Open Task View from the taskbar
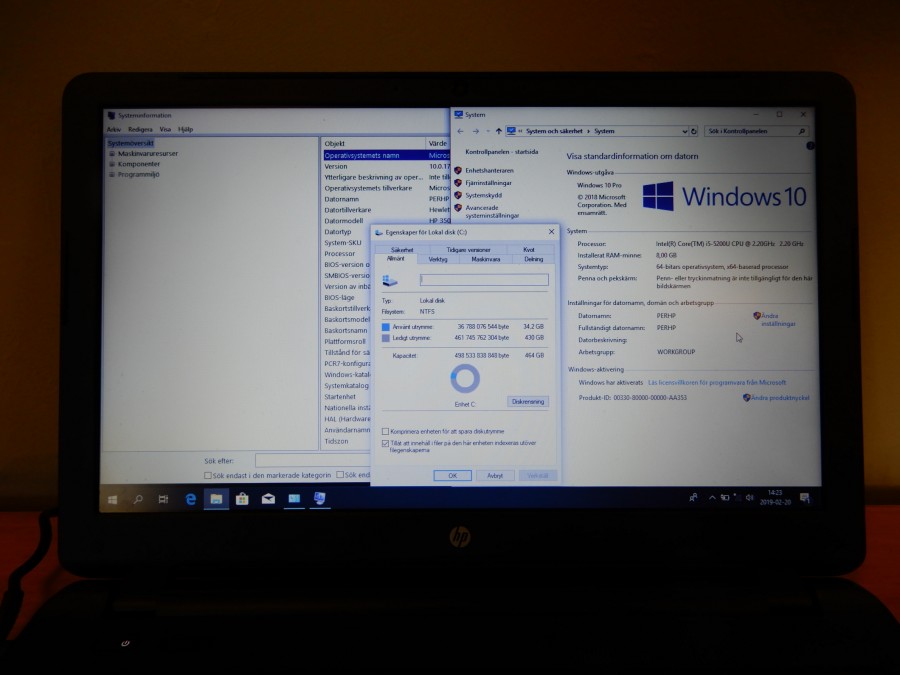 163,498
